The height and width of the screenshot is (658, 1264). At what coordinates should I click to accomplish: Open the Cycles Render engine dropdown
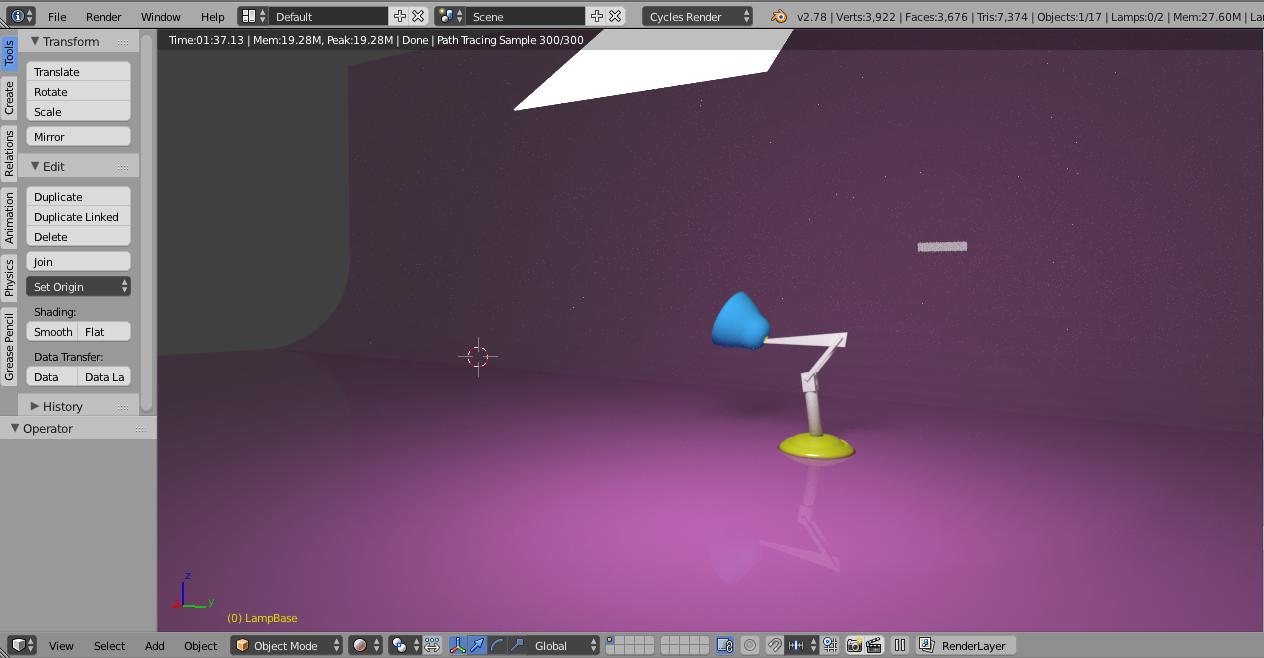(x=699, y=16)
